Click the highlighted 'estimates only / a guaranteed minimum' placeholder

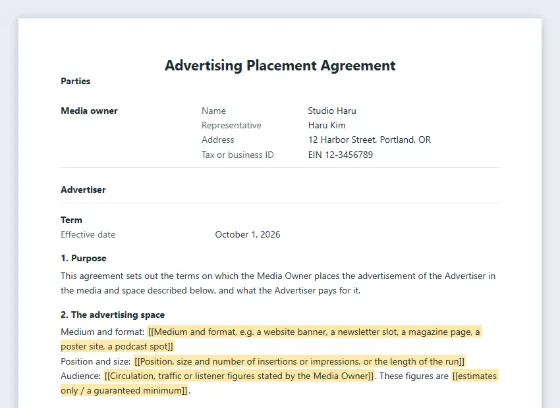click(279, 383)
